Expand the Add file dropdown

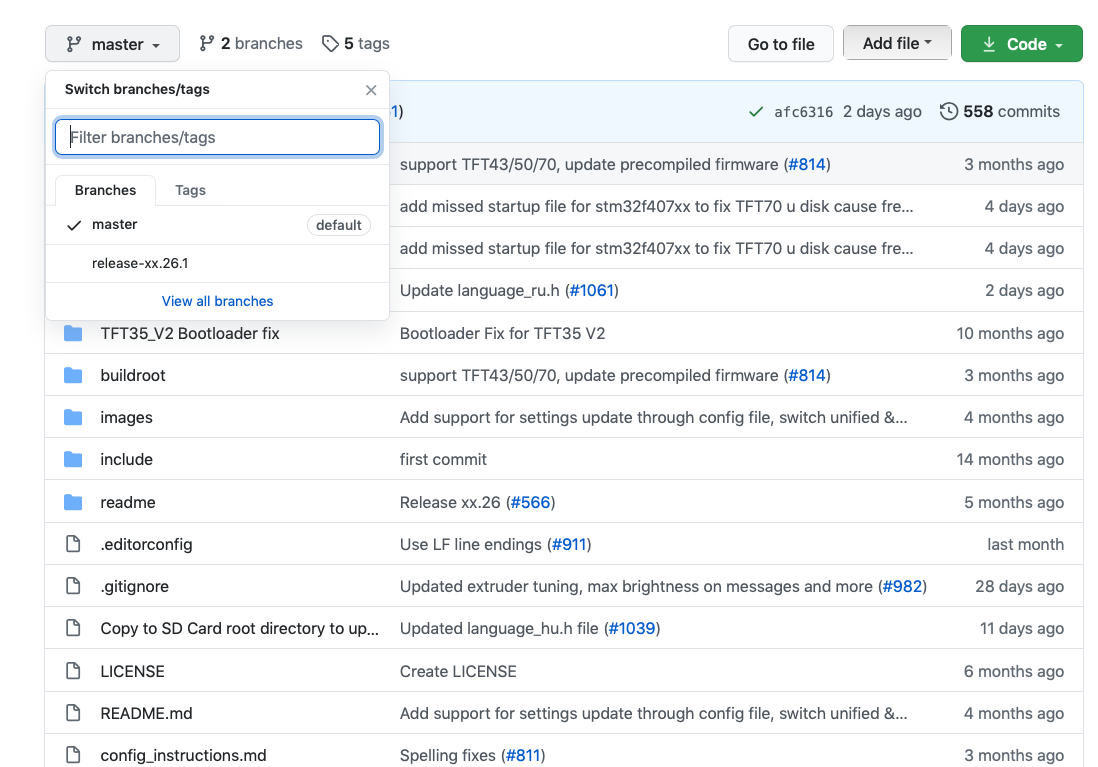(897, 43)
